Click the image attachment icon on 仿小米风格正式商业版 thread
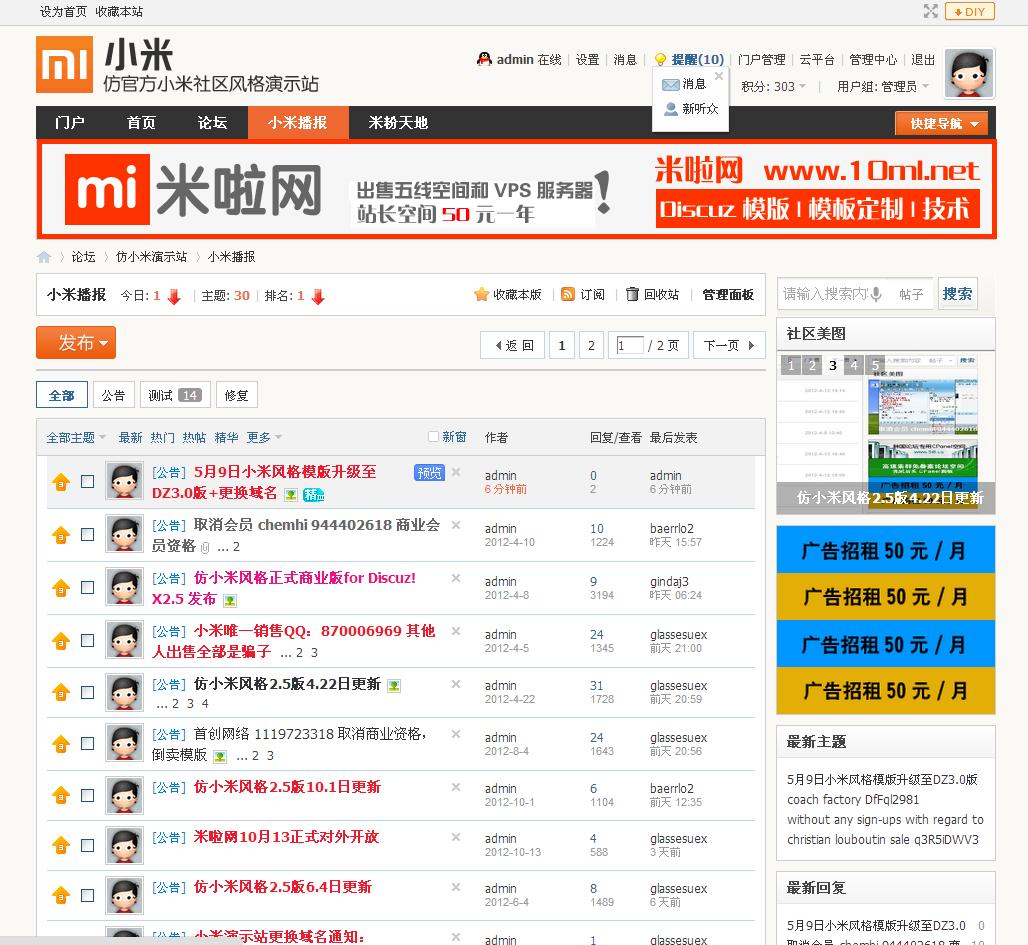Screen dimensions: 1028x945 [x=229, y=600]
